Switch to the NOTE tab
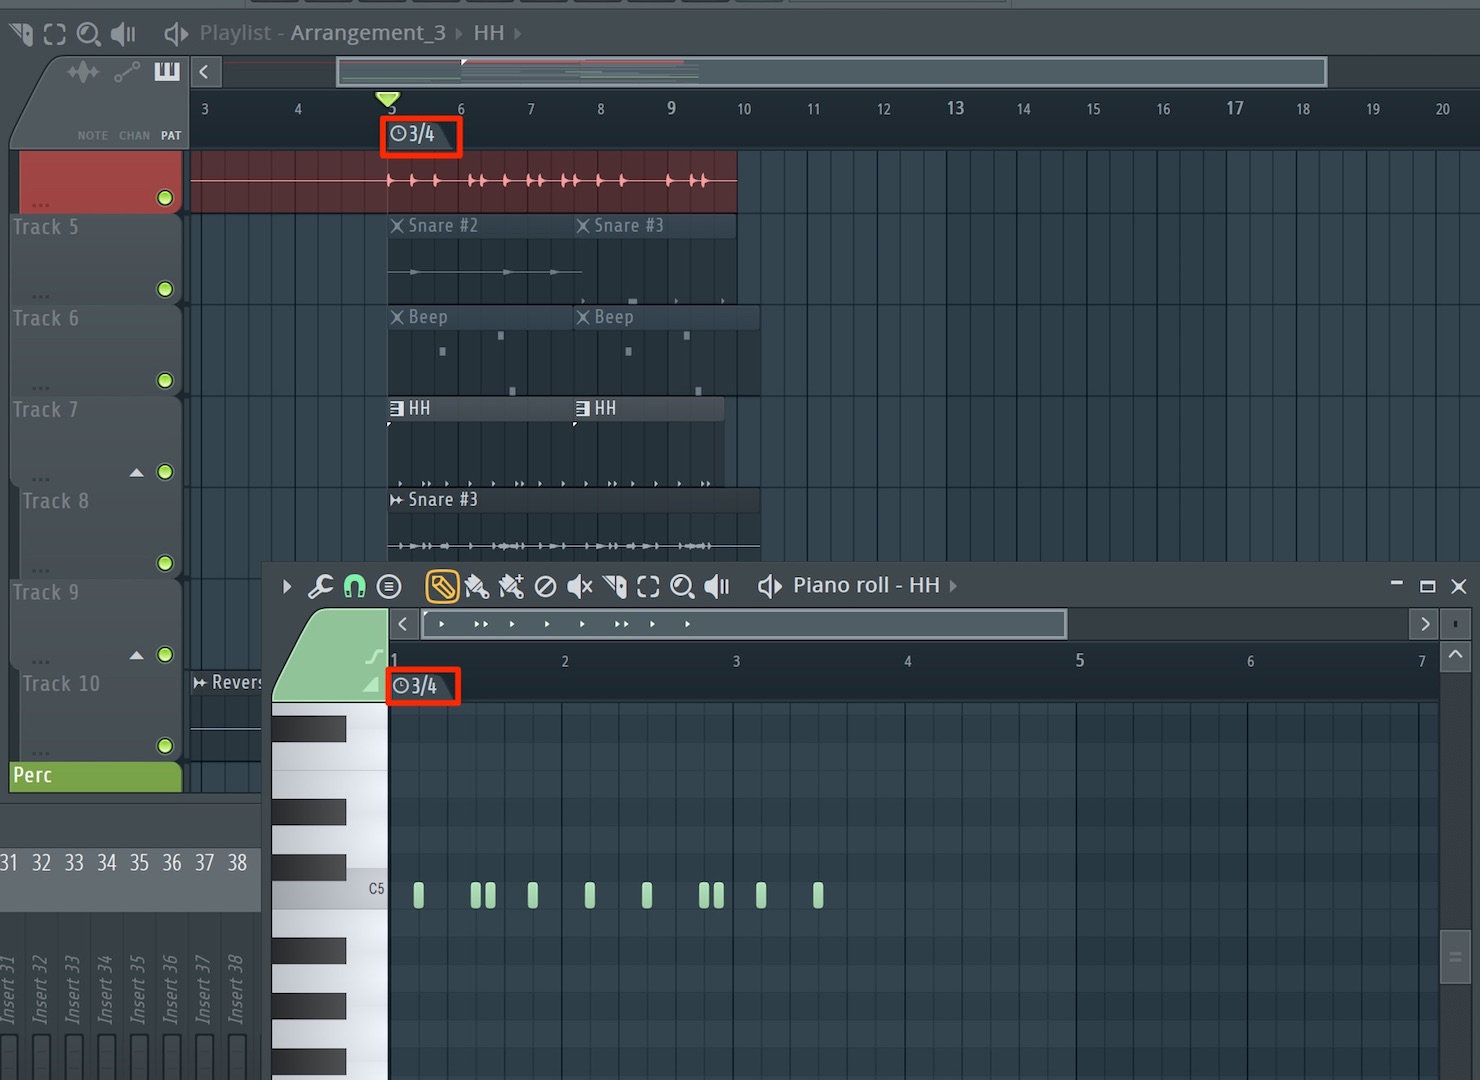Screen dimensions: 1480x1080 (93, 135)
